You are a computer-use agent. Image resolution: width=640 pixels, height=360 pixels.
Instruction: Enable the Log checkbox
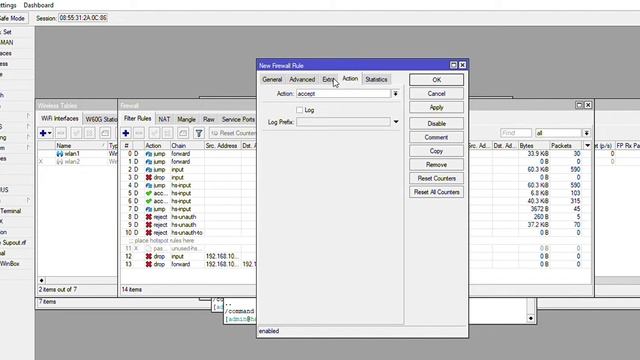(300, 110)
